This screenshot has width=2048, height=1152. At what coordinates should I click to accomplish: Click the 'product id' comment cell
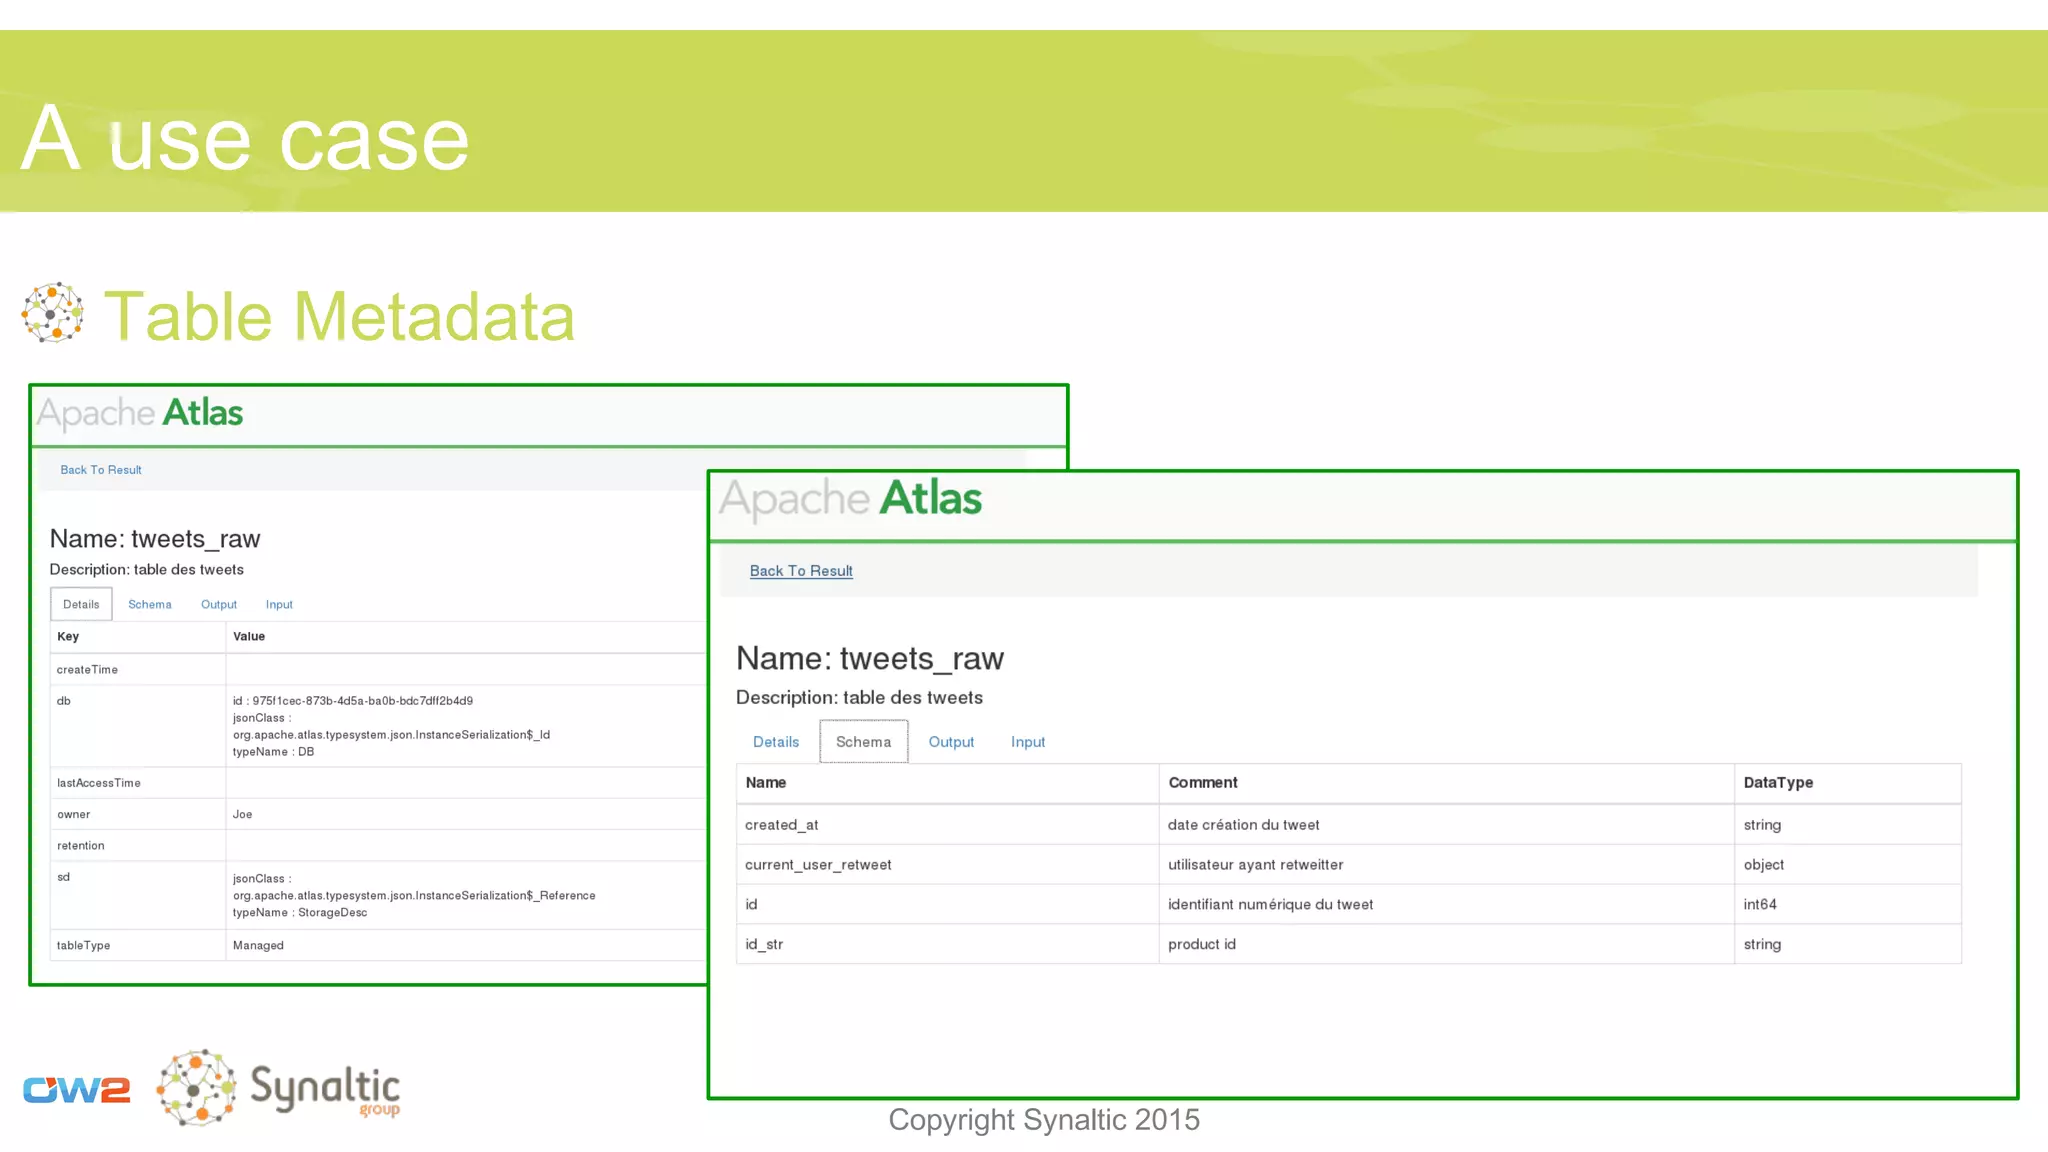click(1446, 944)
